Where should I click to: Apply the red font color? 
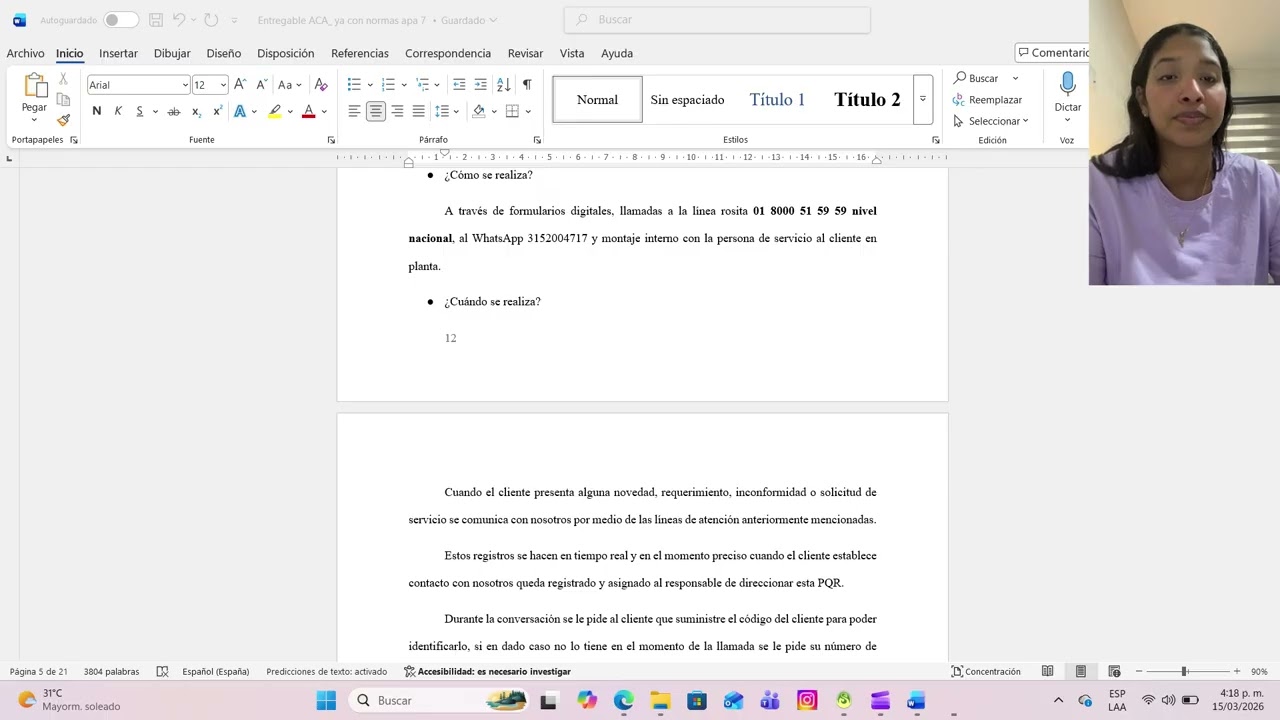tap(308, 111)
